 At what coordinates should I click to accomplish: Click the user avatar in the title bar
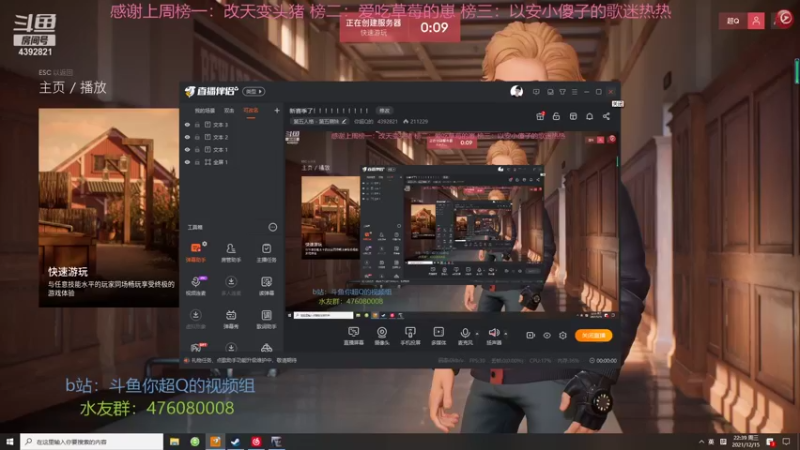click(516, 91)
